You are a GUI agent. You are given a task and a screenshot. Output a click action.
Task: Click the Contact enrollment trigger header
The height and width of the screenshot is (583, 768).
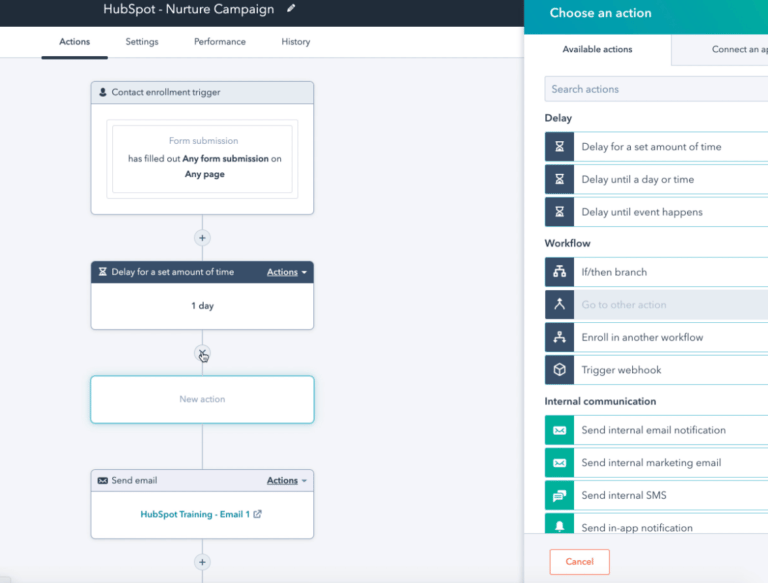(202, 93)
